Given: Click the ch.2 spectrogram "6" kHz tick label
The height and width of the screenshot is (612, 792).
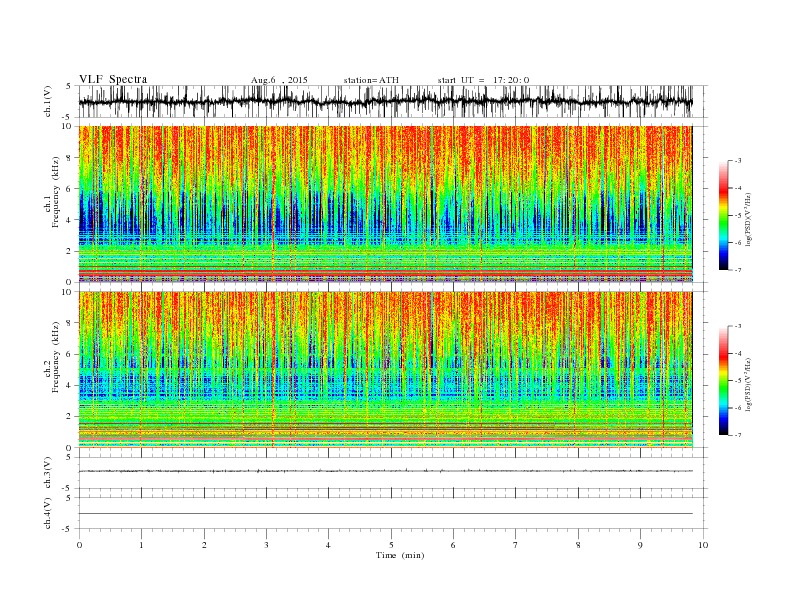Looking at the screenshot, I should (x=70, y=354).
